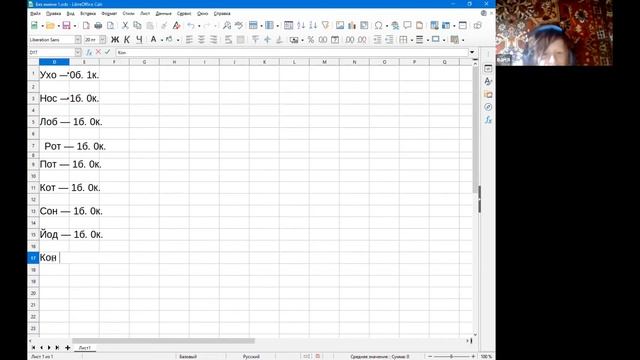Image resolution: width=640 pixels, height=360 pixels.
Task: Open the Данные menu
Action: [163, 13]
